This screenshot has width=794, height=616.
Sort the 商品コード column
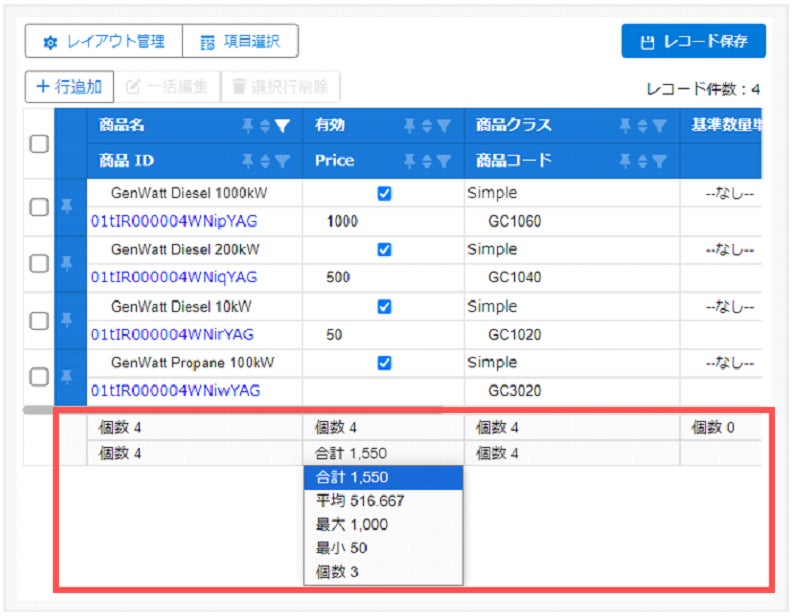643,161
